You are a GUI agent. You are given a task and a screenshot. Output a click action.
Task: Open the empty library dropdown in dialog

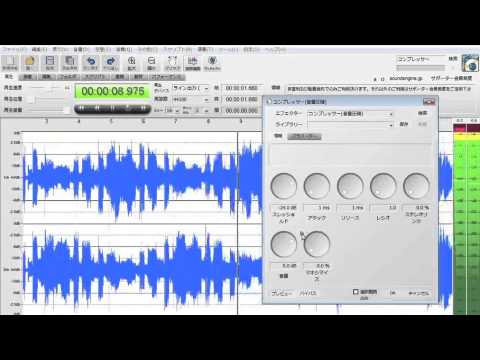pyautogui.click(x=350, y=125)
